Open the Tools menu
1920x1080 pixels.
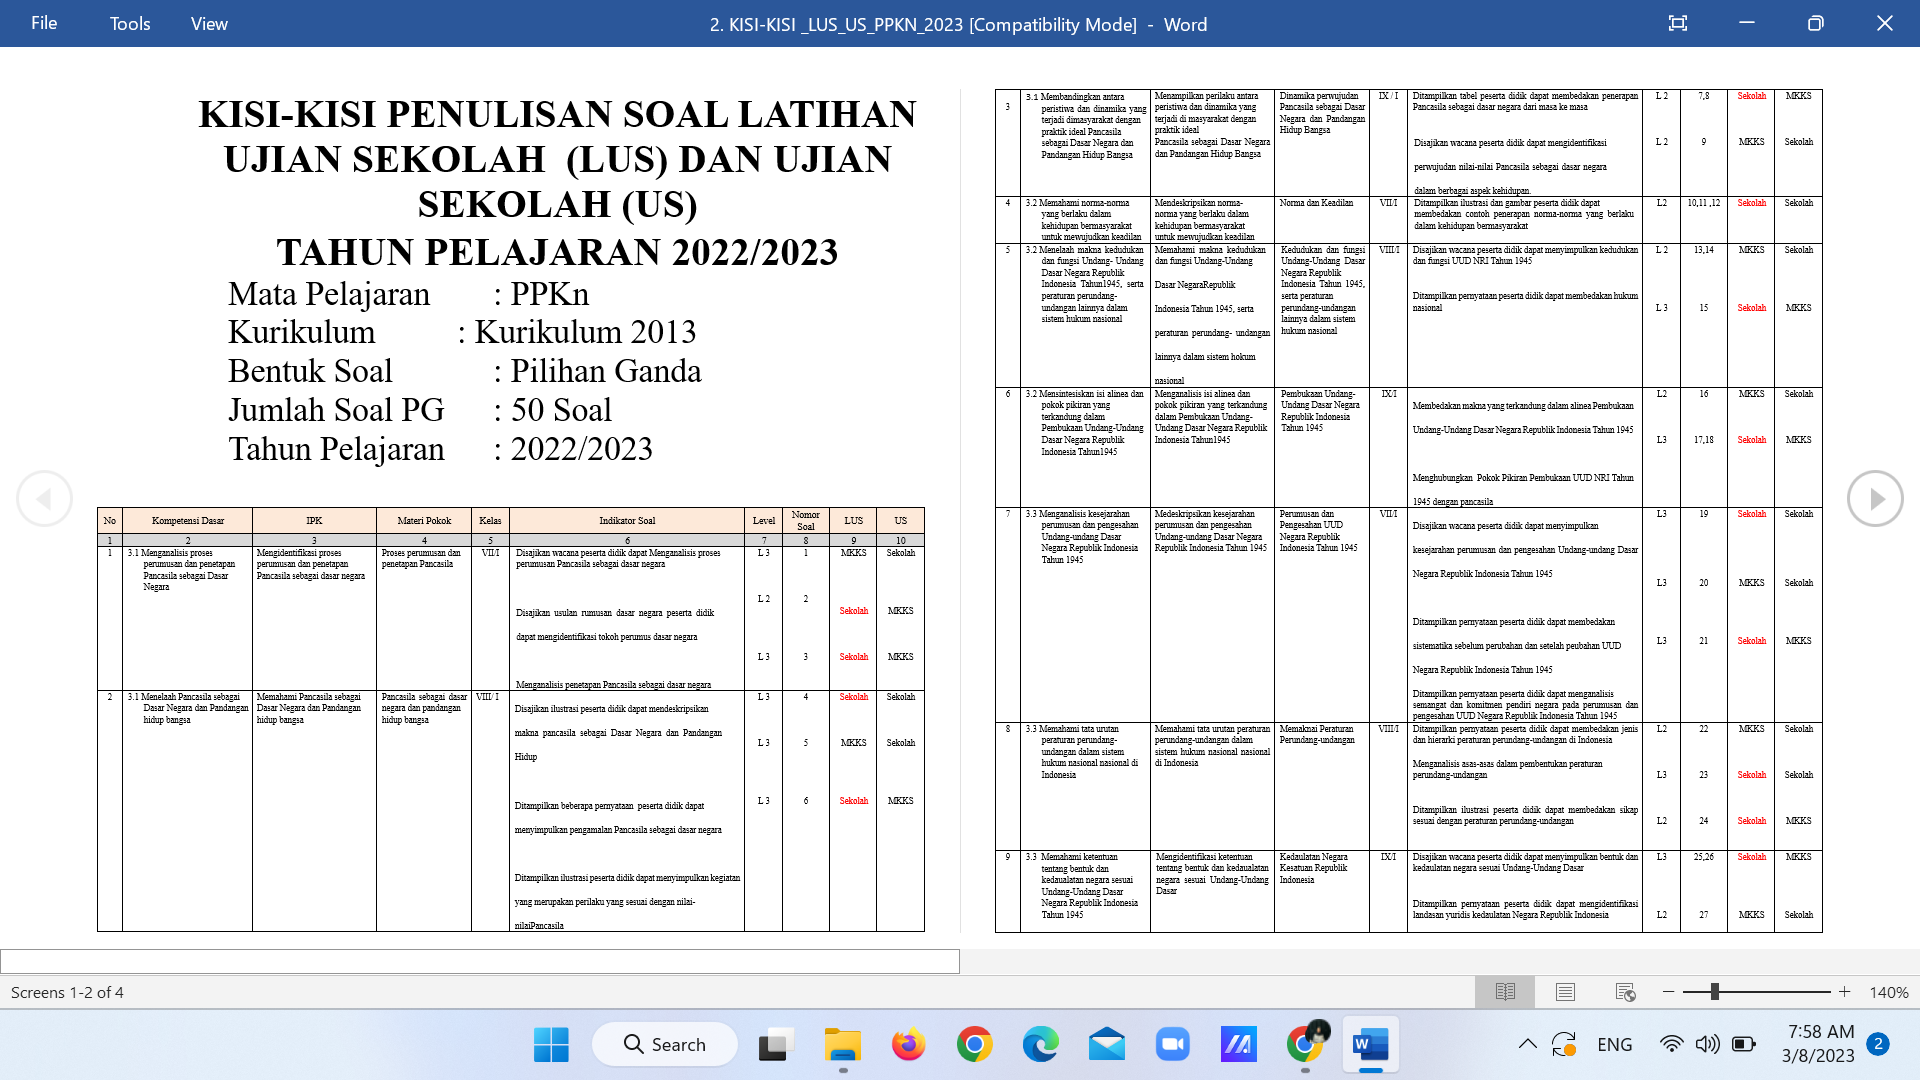(130, 23)
